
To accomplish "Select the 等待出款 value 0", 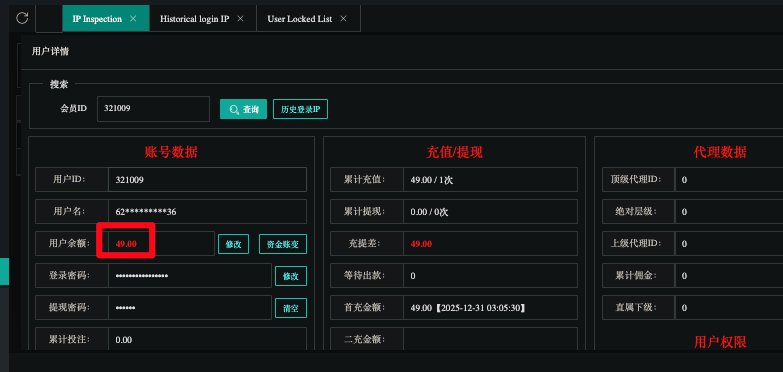I will [413, 276].
